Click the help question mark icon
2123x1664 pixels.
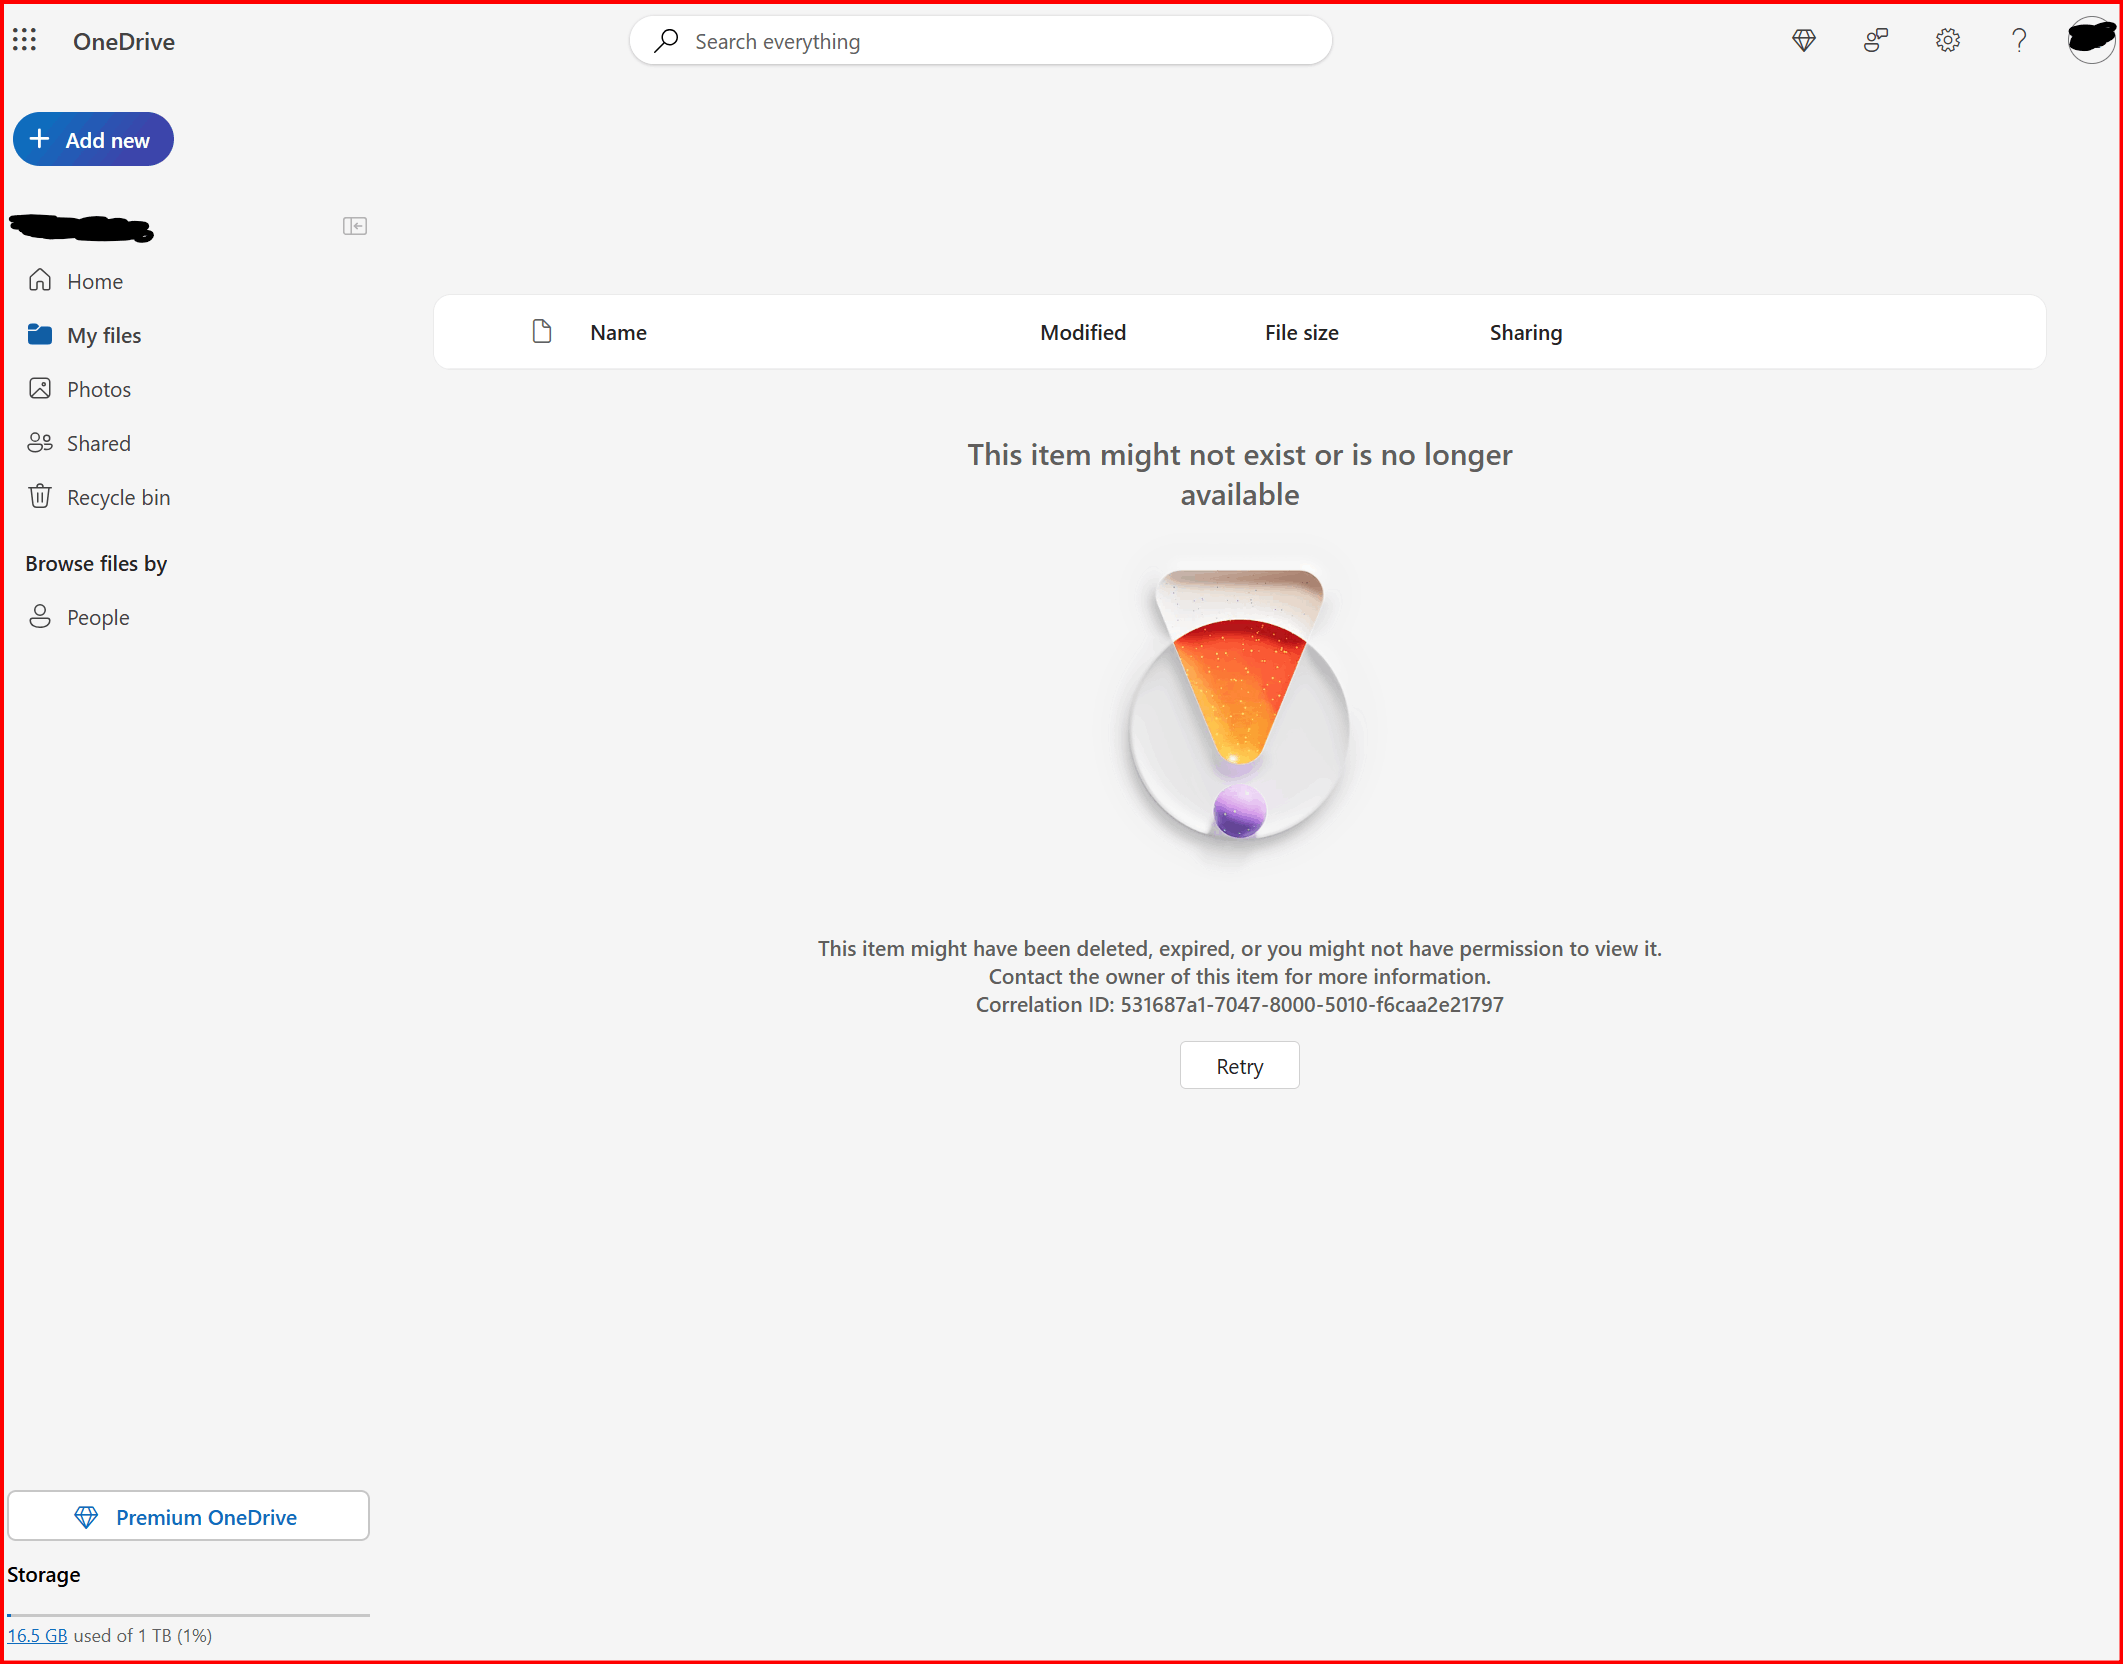[x=2019, y=41]
